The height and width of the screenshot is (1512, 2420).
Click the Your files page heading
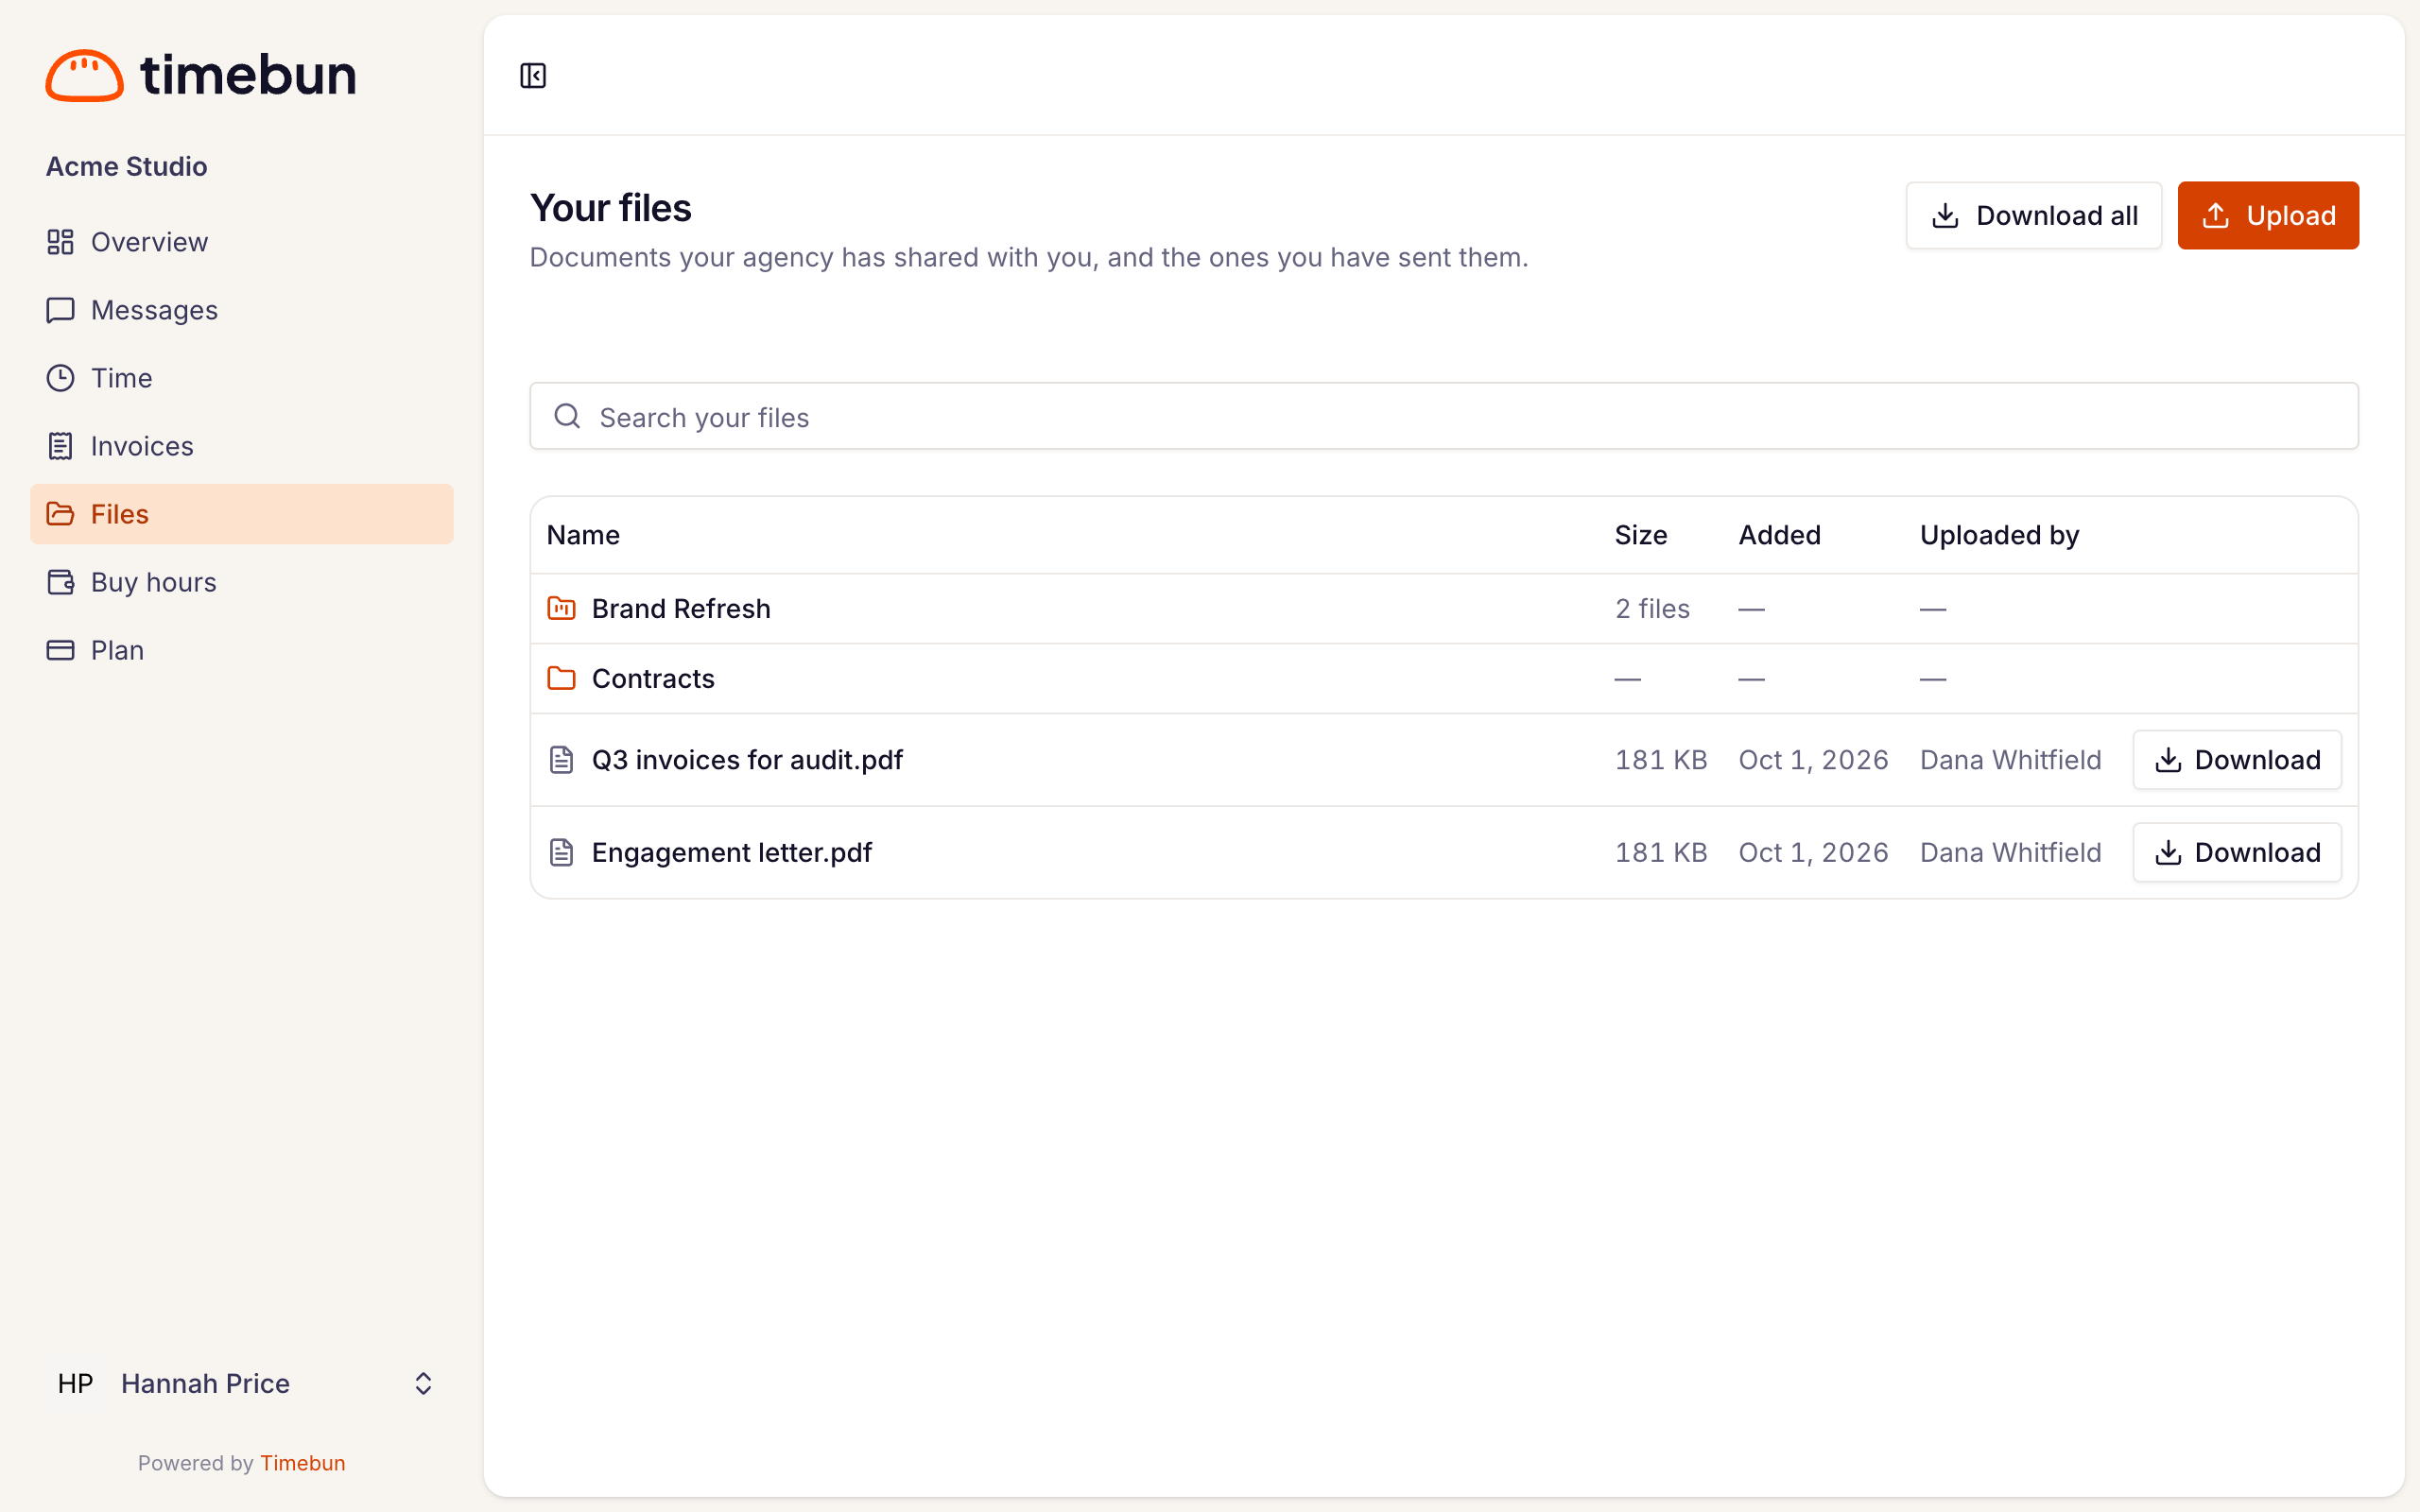(x=610, y=208)
